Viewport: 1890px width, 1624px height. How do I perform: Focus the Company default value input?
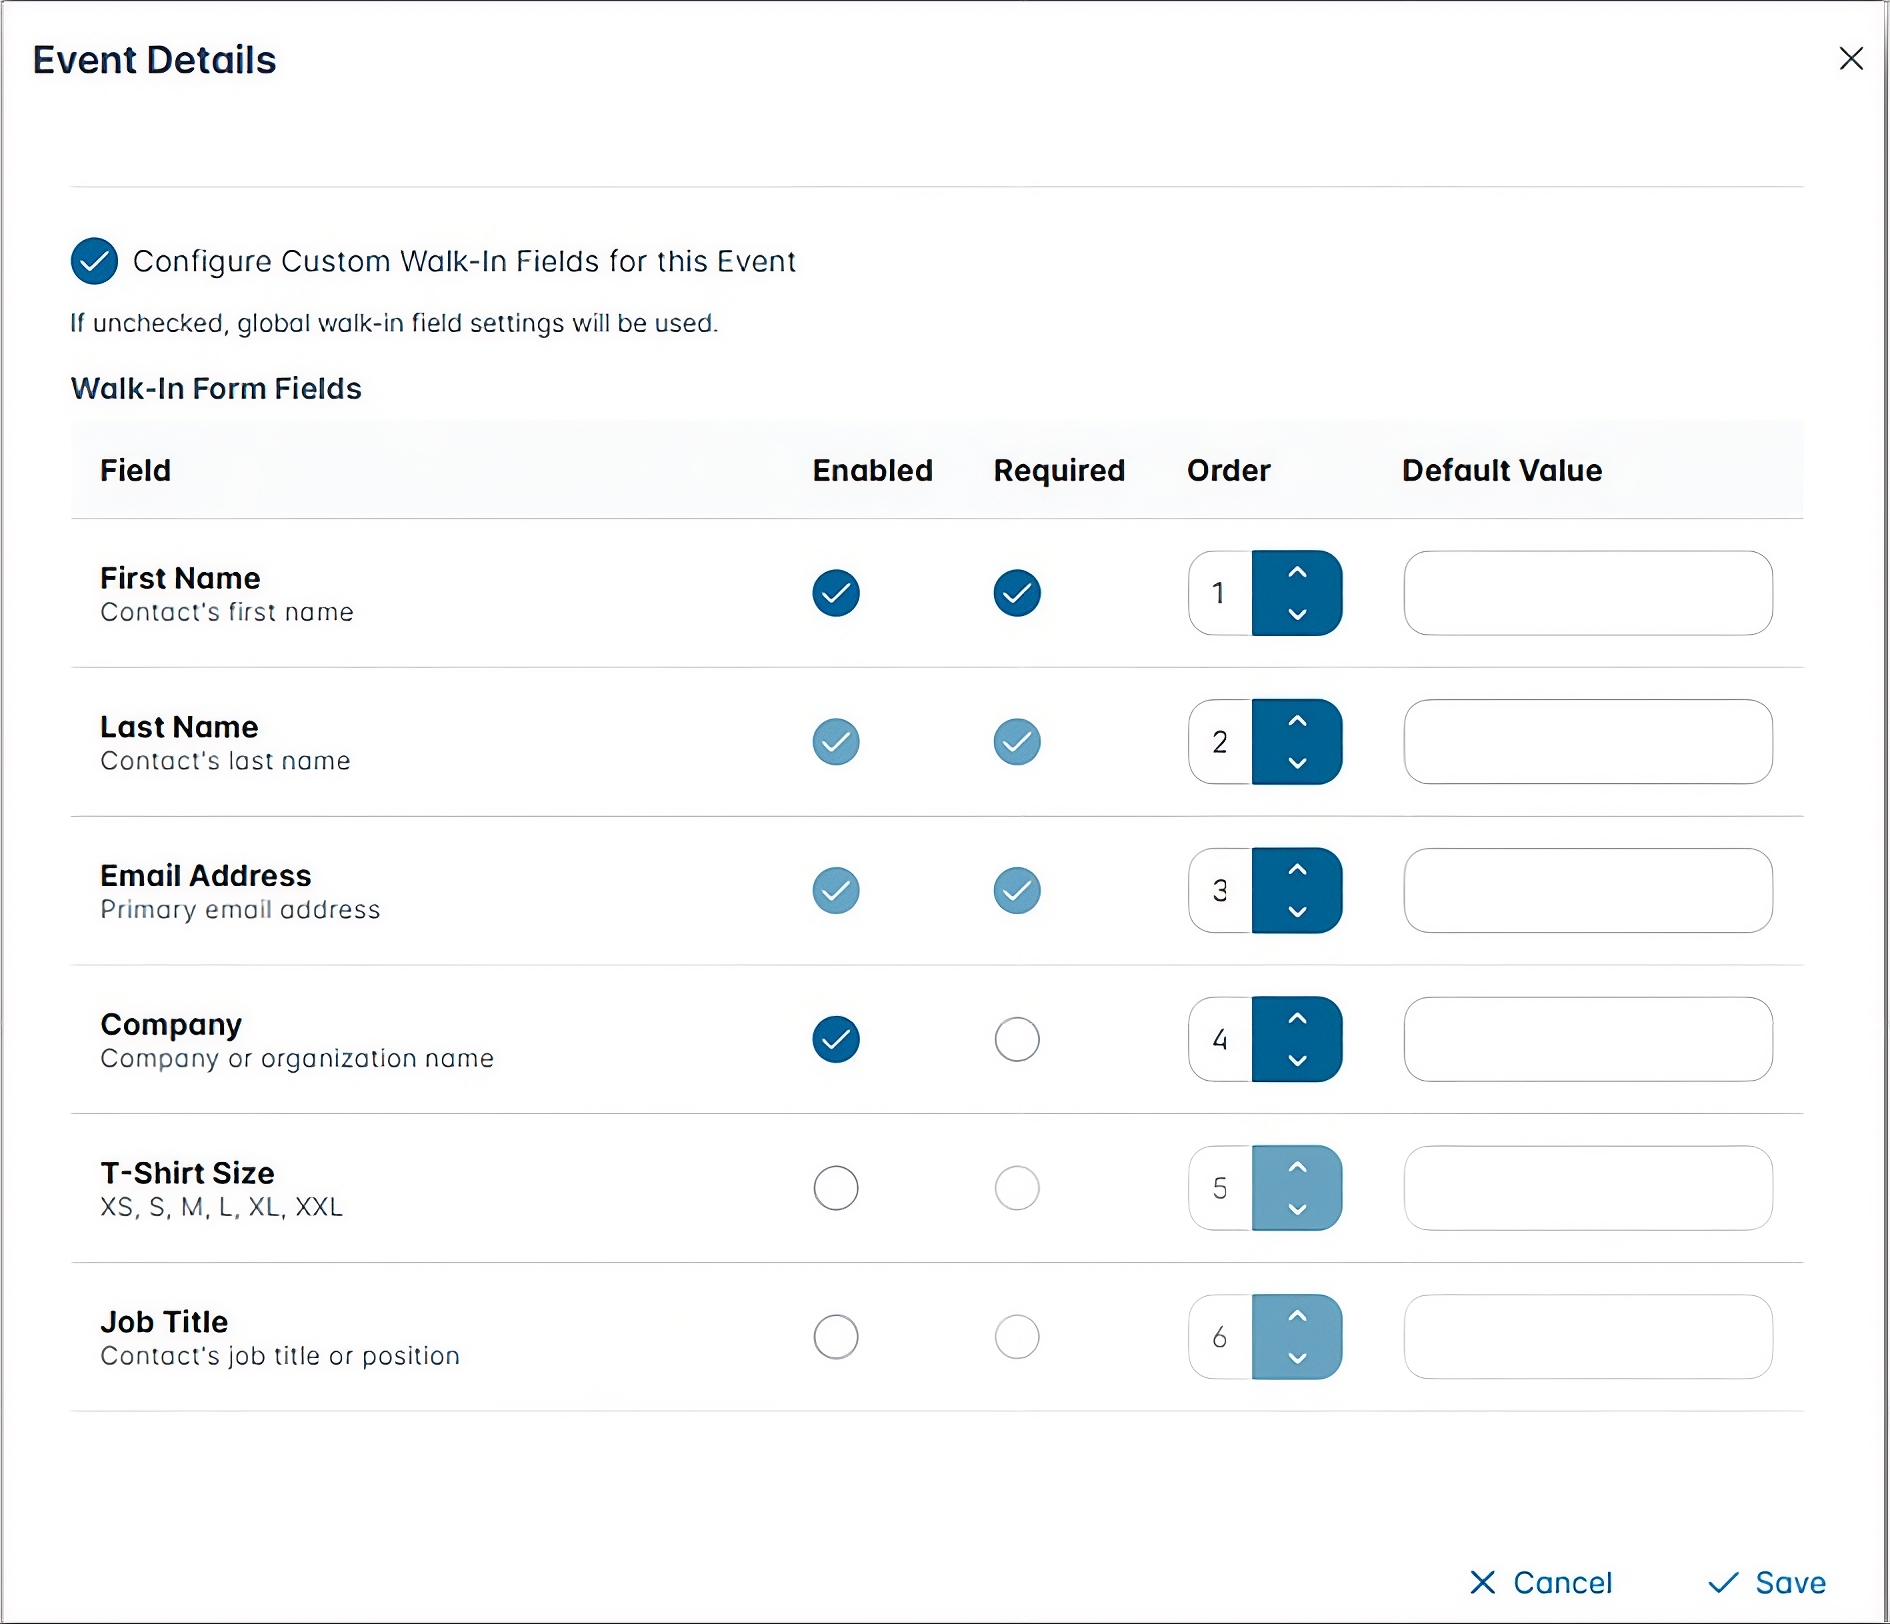tap(1588, 1039)
